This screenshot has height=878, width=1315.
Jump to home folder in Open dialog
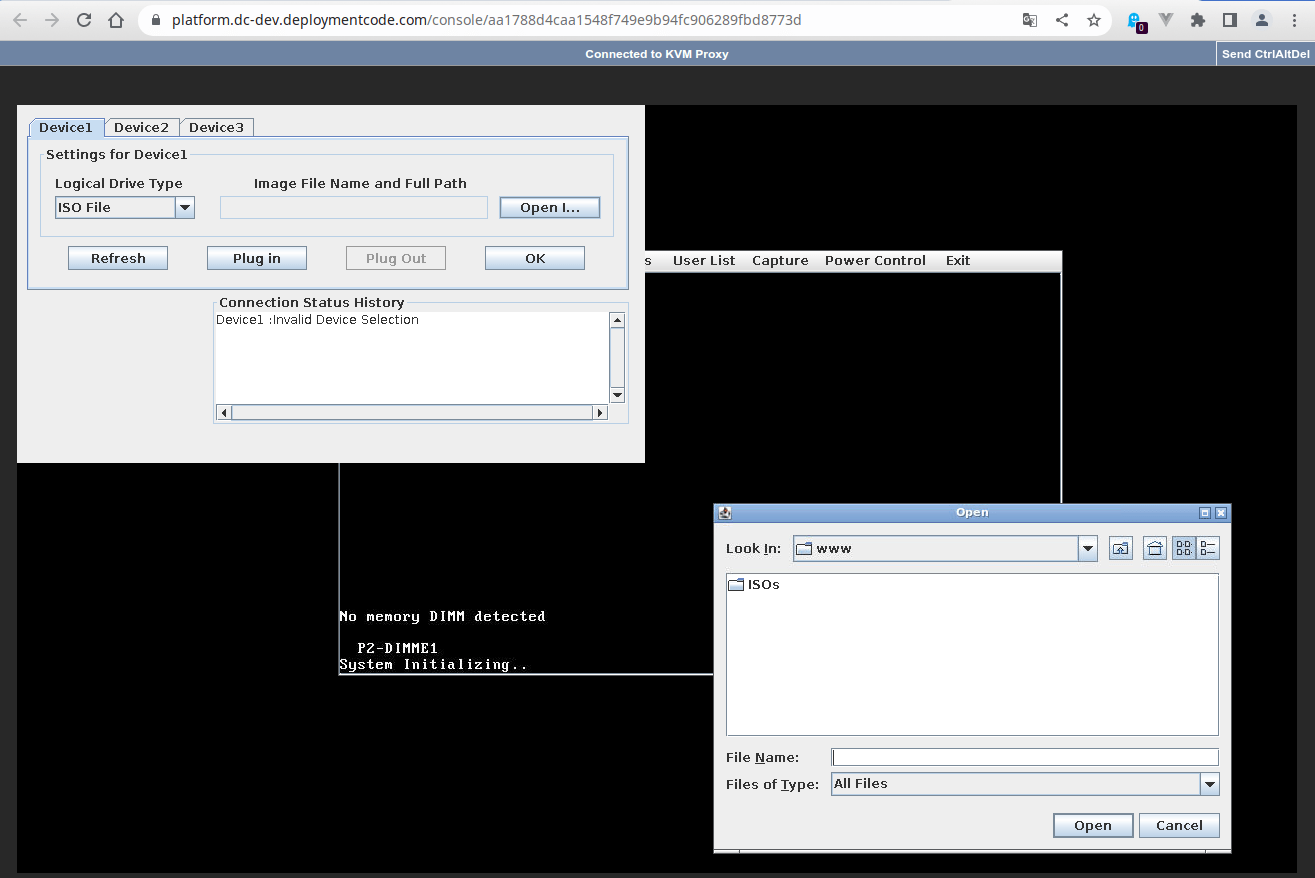pyautogui.click(x=1155, y=548)
